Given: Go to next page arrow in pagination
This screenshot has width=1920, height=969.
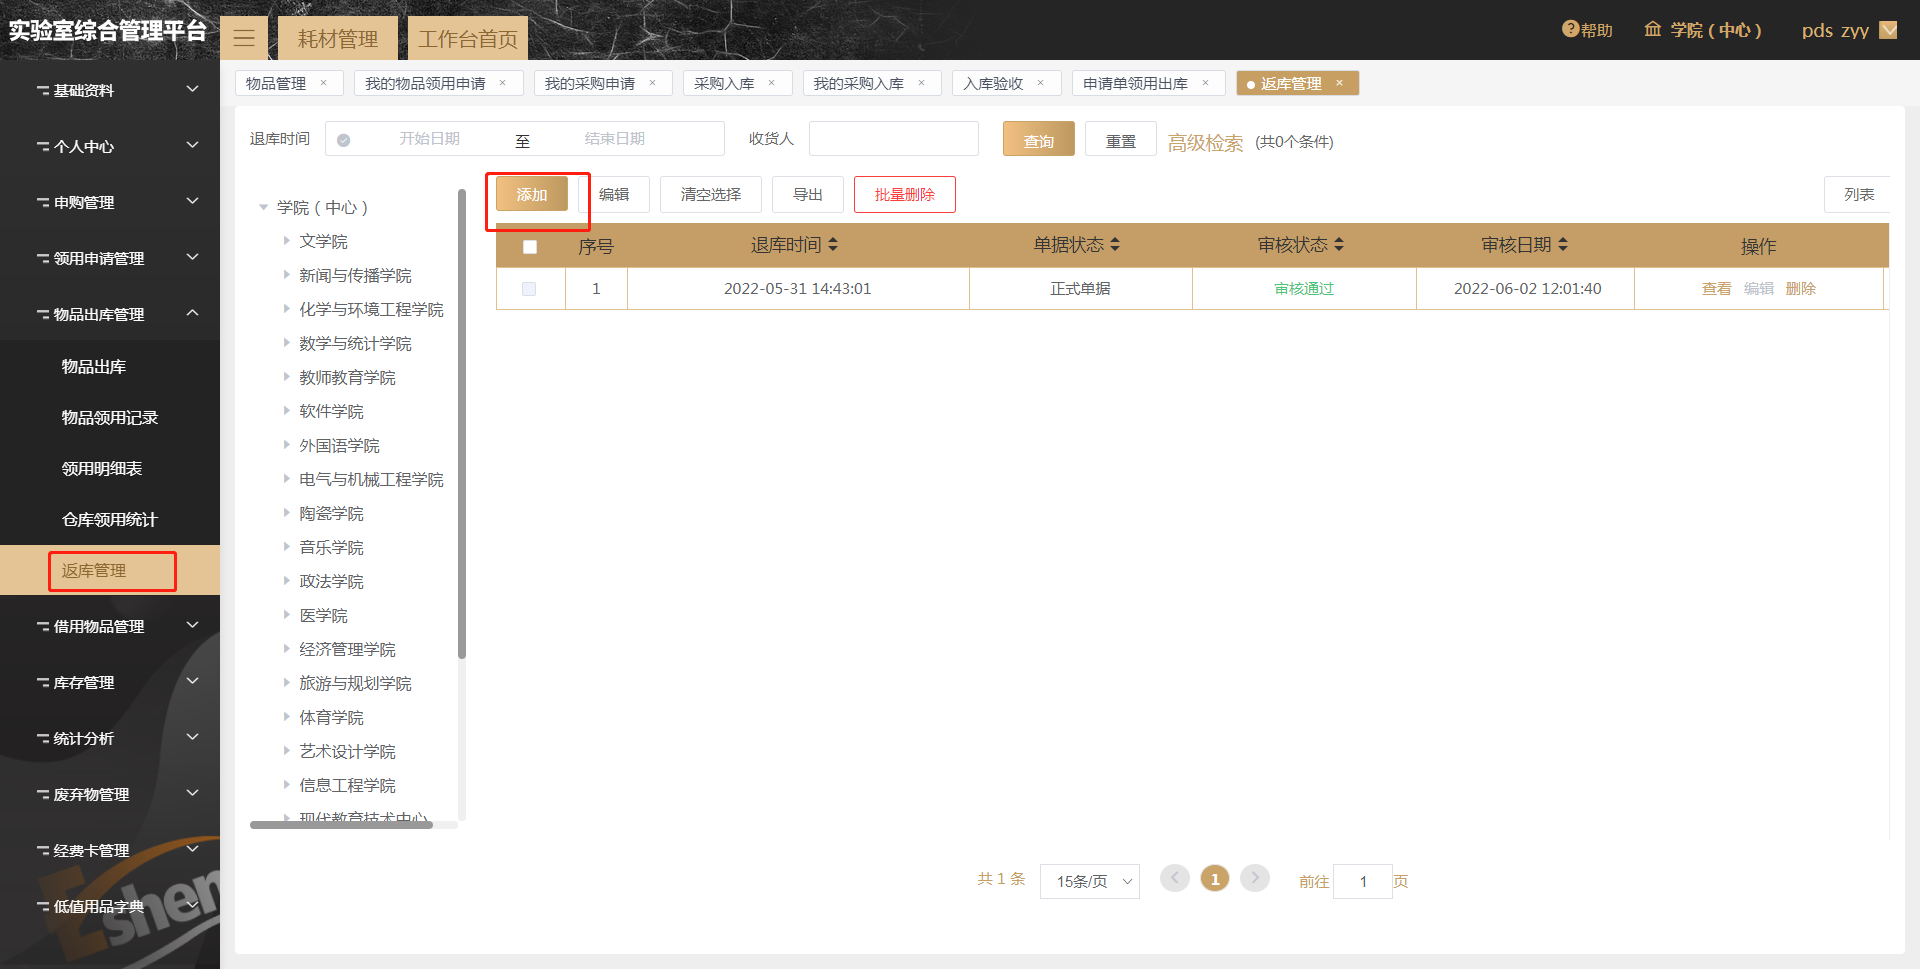Looking at the screenshot, I should point(1254,878).
